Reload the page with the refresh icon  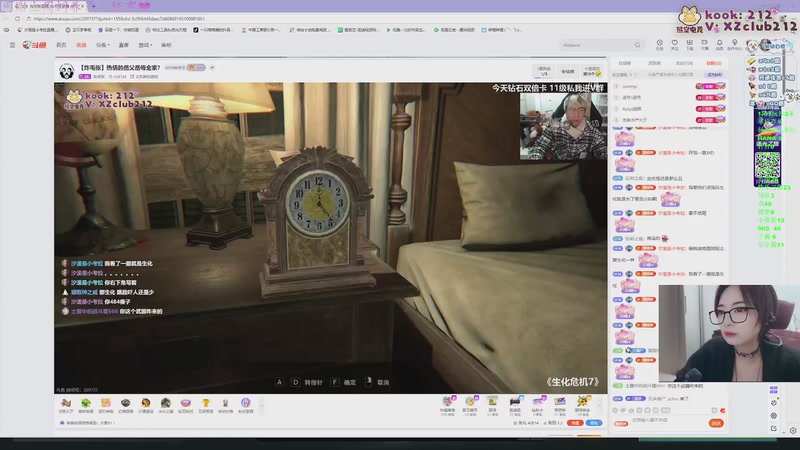click(x=17, y=18)
